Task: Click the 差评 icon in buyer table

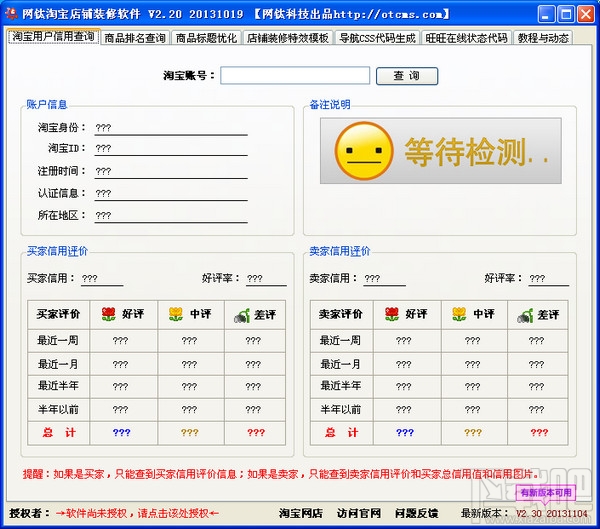Action: click(242, 315)
